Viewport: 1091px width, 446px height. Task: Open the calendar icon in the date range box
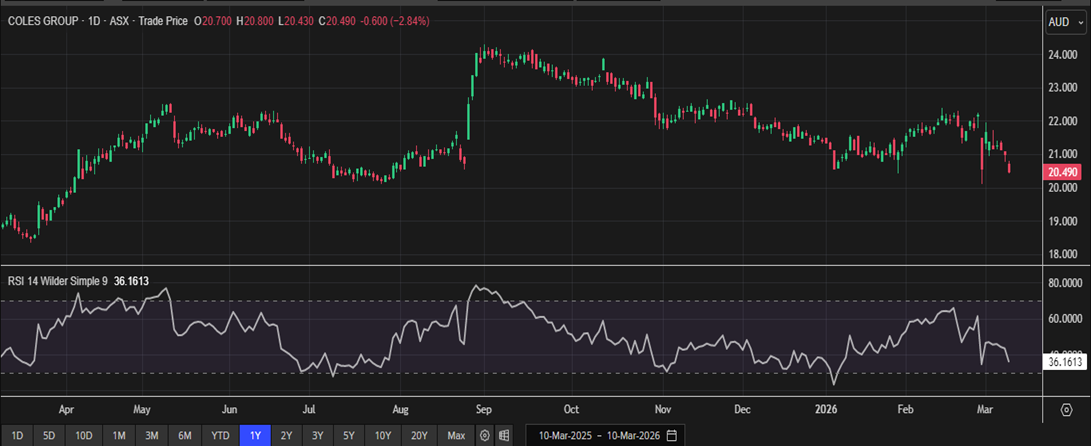[x=671, y=436]
